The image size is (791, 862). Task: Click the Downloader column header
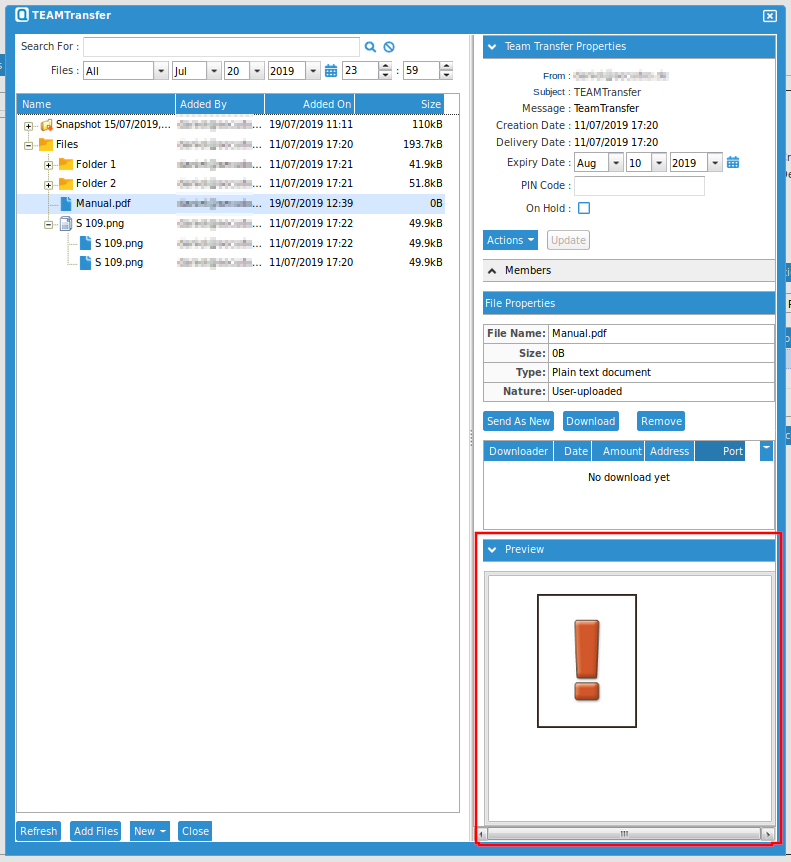pyautogui.click(x=518, y=451)
